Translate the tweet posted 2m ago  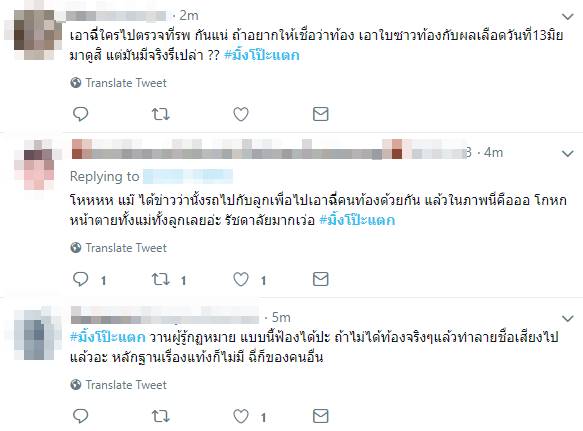(119, 83)
